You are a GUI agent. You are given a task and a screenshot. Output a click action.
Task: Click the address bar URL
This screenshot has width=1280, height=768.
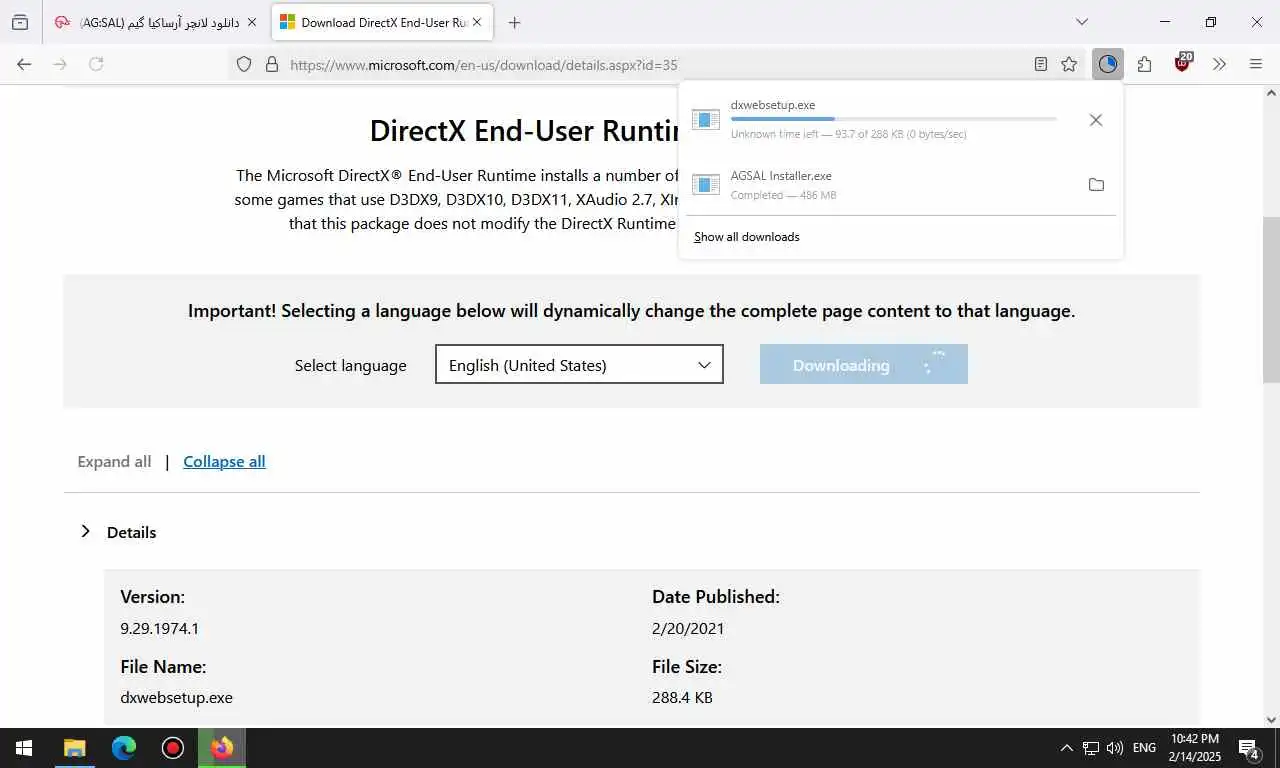484,65
